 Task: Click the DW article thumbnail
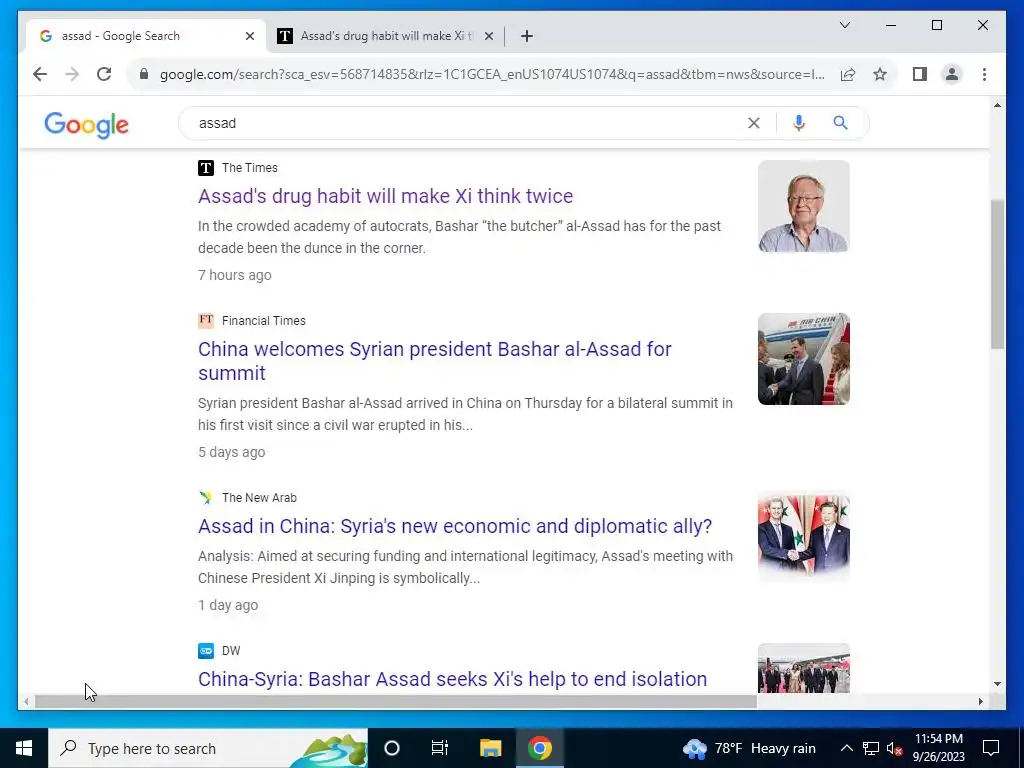click(x=803, y=667)
